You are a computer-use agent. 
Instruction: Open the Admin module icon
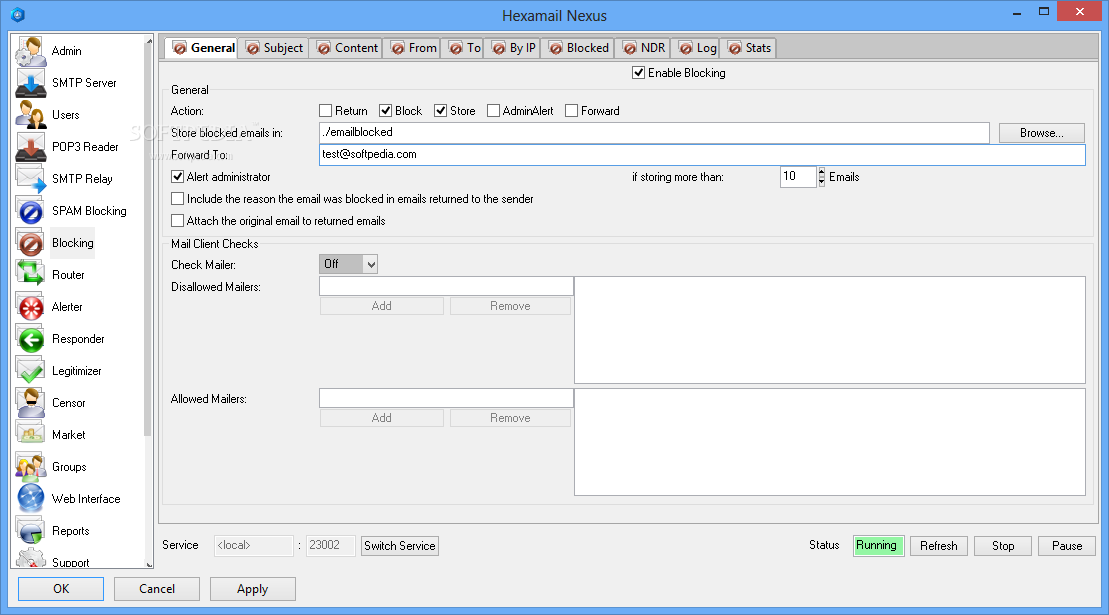coord(31,51)
